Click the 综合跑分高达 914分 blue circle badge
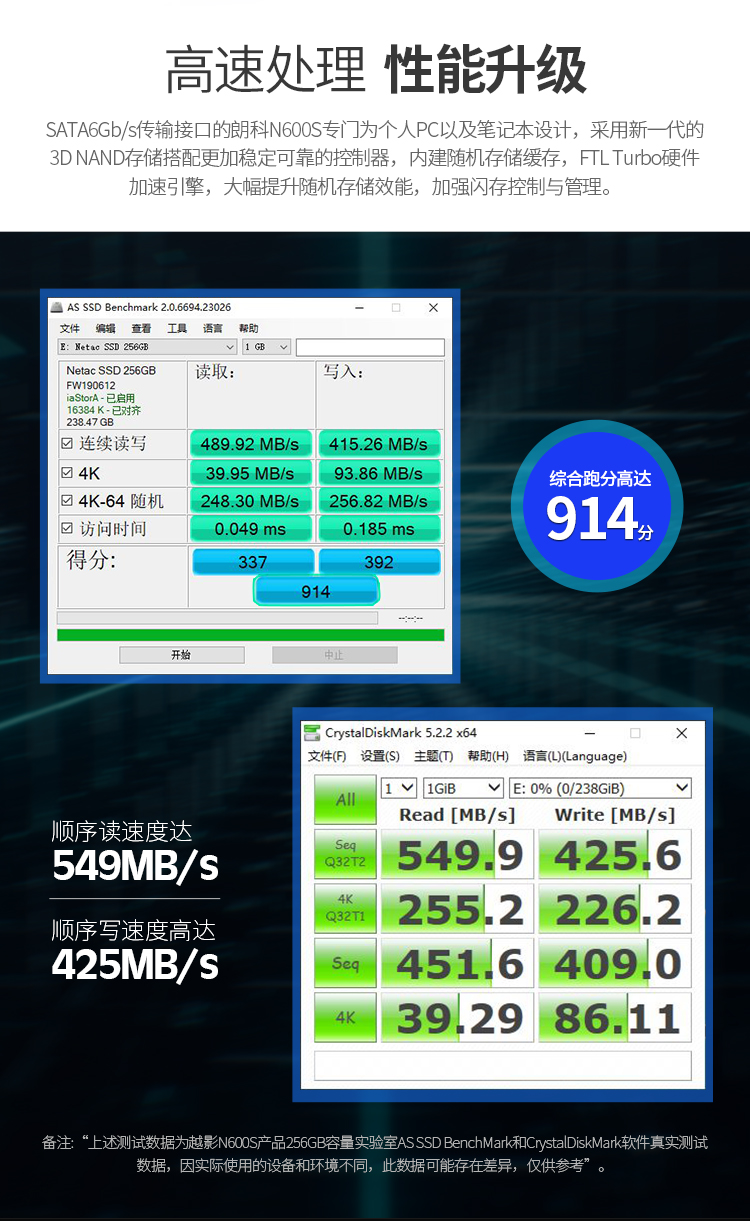This screenshot has width=750, height=1221. [597, 506]
